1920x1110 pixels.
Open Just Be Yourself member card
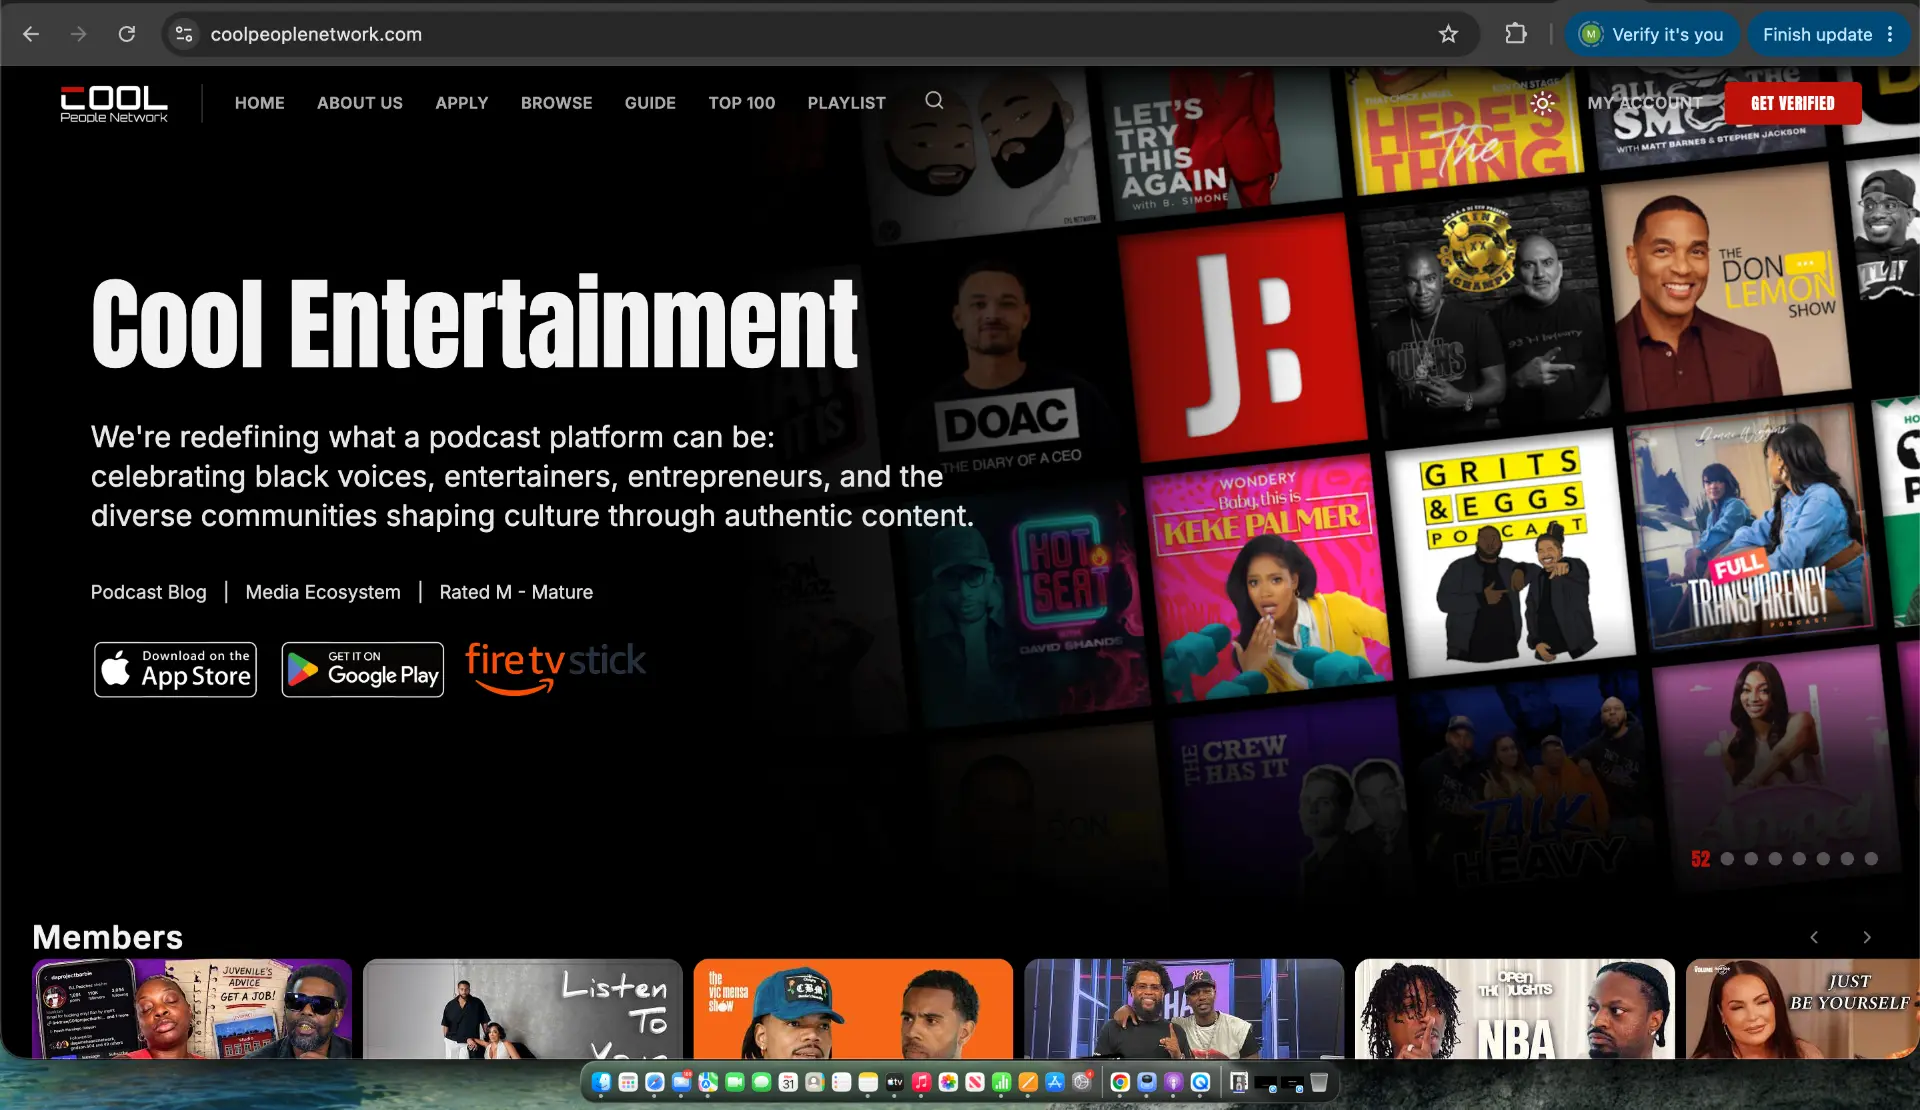pos(1803,1009)
